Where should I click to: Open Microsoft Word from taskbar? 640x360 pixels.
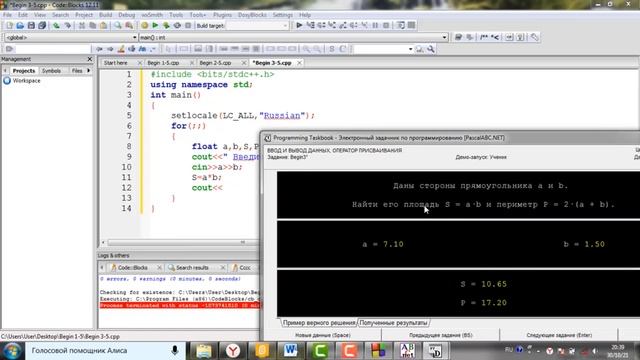tap(291, 351)
